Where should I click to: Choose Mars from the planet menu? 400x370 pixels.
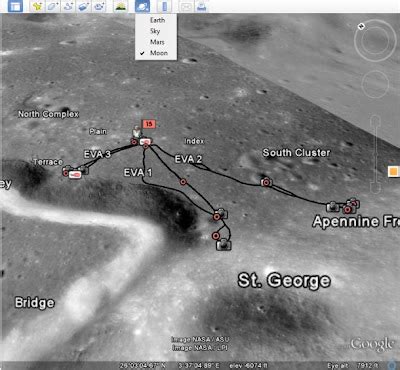point(157,42)
